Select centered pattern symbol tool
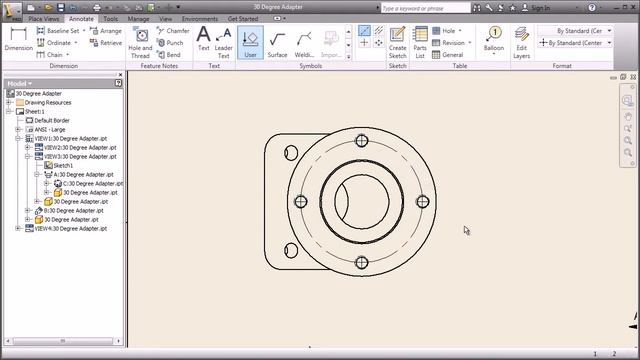The image size is (640, 360). point(378,42)
